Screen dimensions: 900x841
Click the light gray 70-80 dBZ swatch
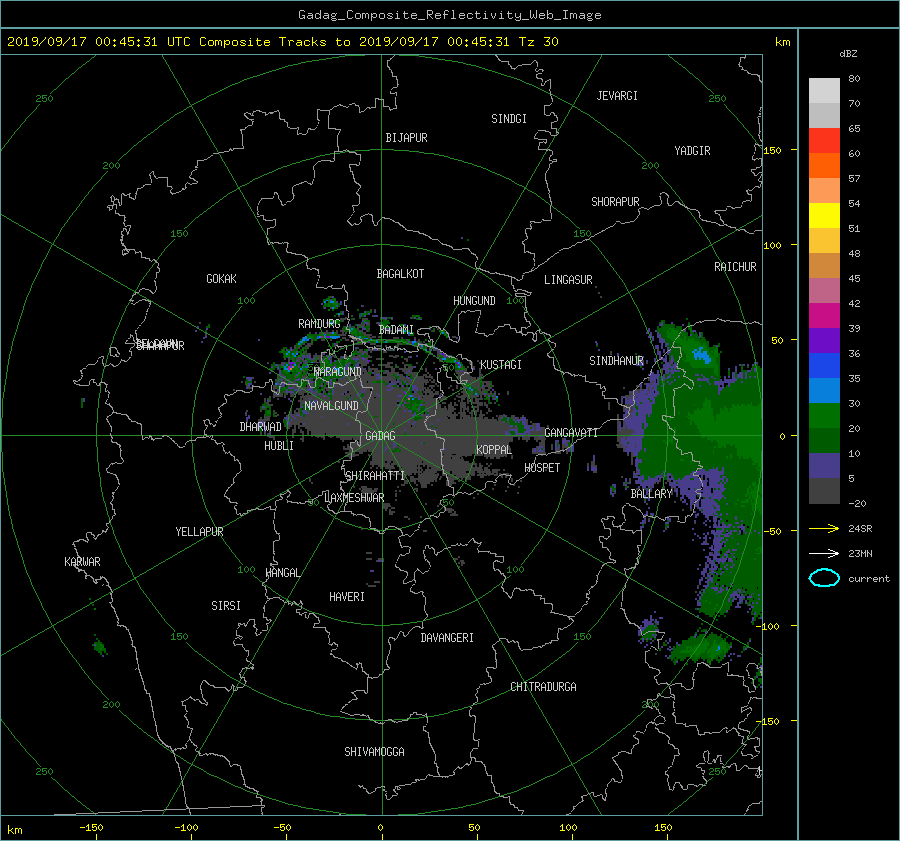point(824,90)
